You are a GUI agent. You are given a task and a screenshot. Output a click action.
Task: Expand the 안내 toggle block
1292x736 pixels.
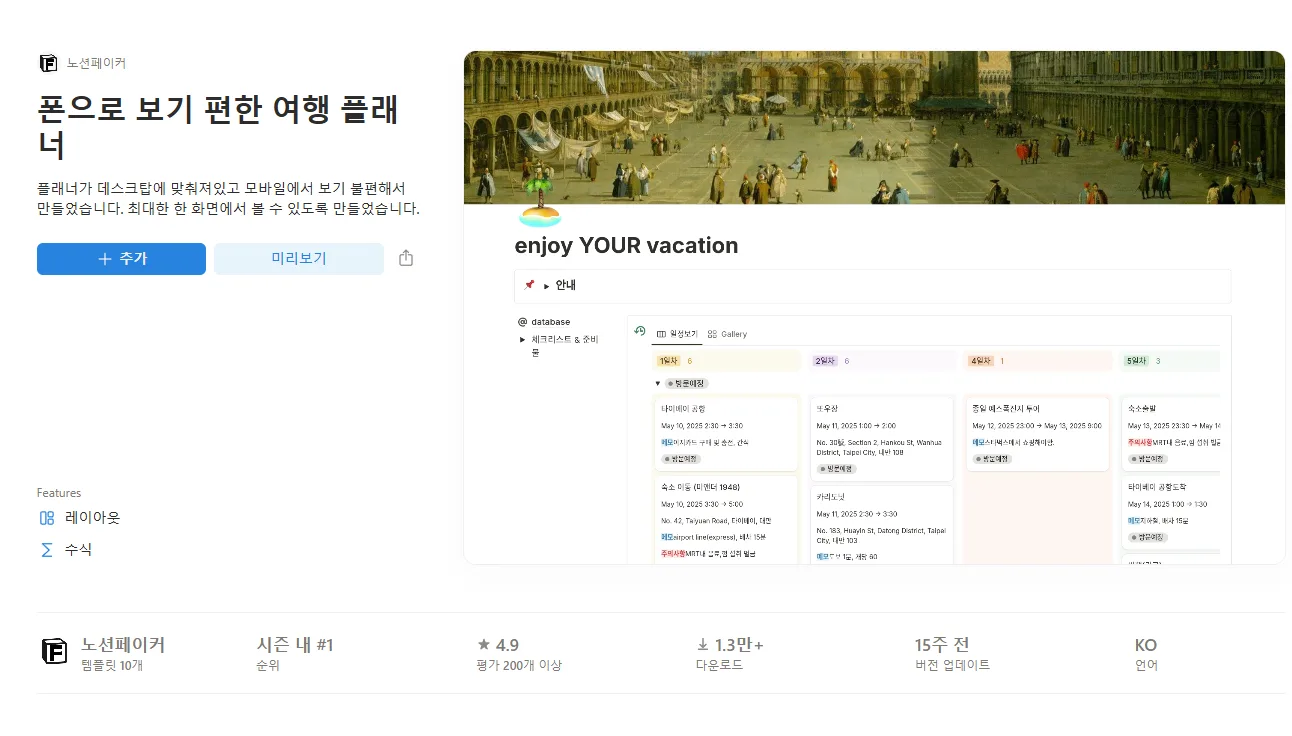coord(547,286)
